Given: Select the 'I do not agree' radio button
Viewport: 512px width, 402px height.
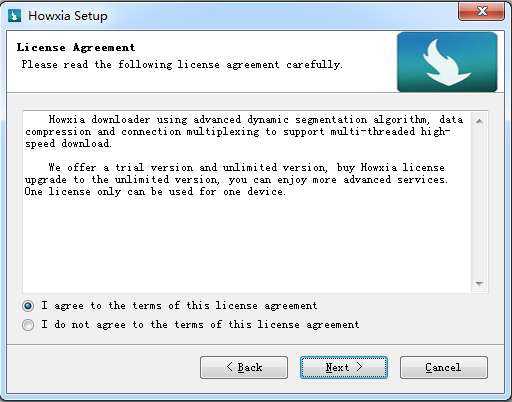Looking at the screenshot, I should (28, 325).
